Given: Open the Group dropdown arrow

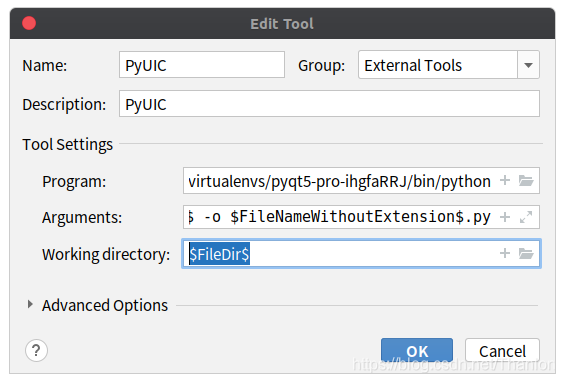Looking at the screenshot, I should coord(528,65).
